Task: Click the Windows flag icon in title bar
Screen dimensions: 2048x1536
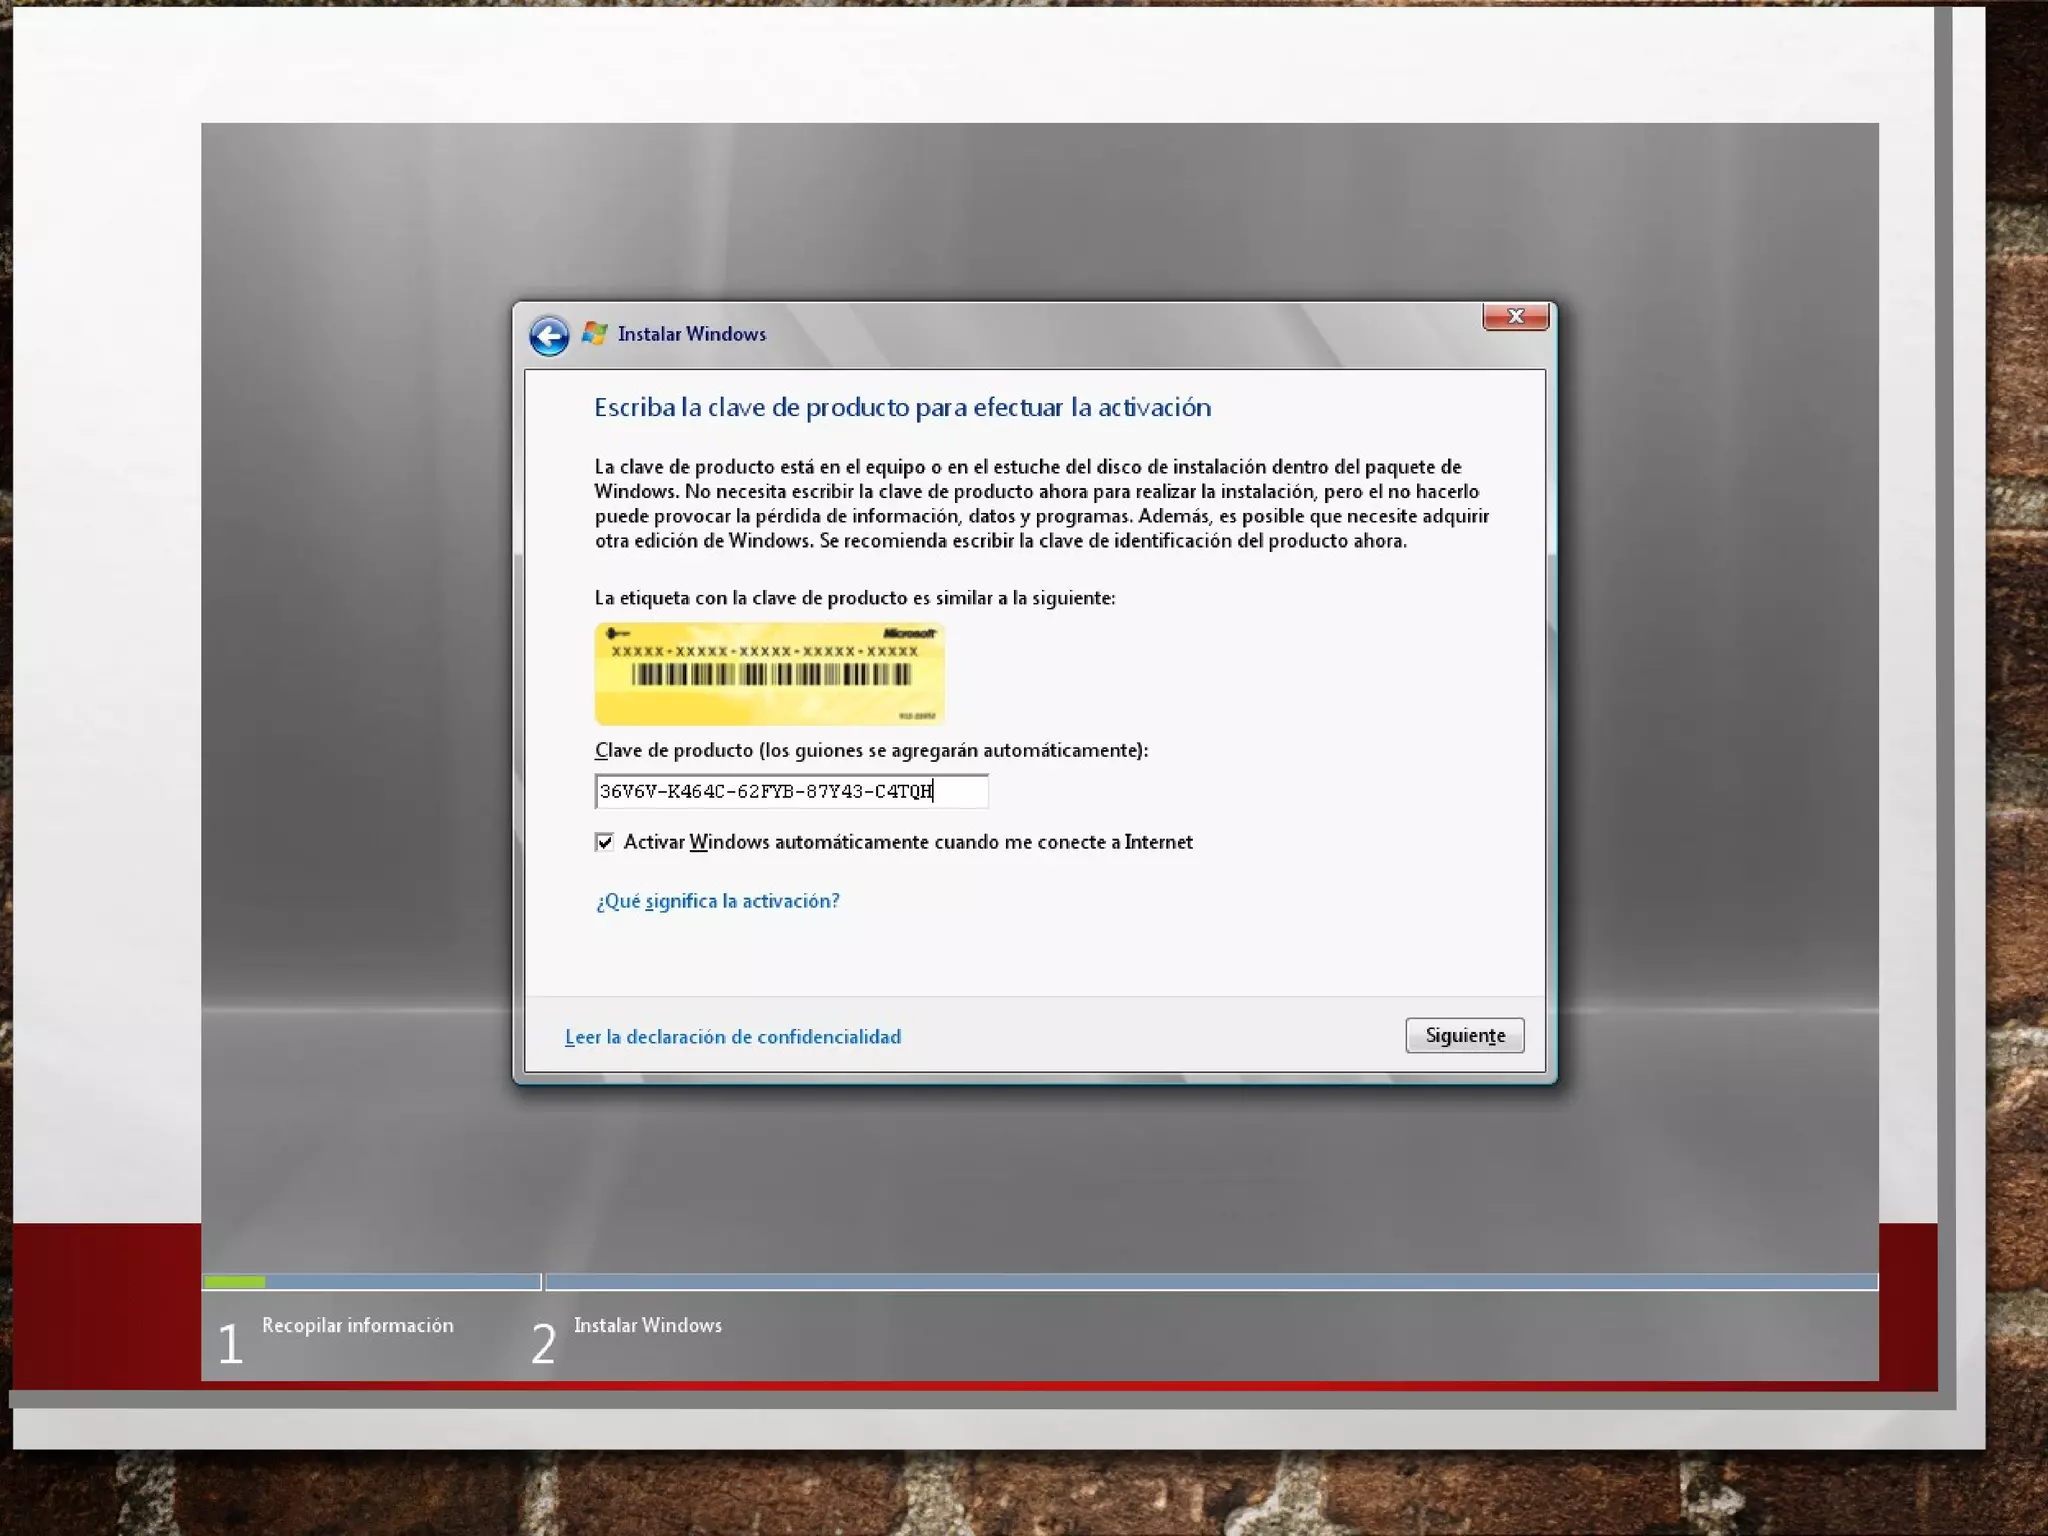Action: [x=595, y=333]
